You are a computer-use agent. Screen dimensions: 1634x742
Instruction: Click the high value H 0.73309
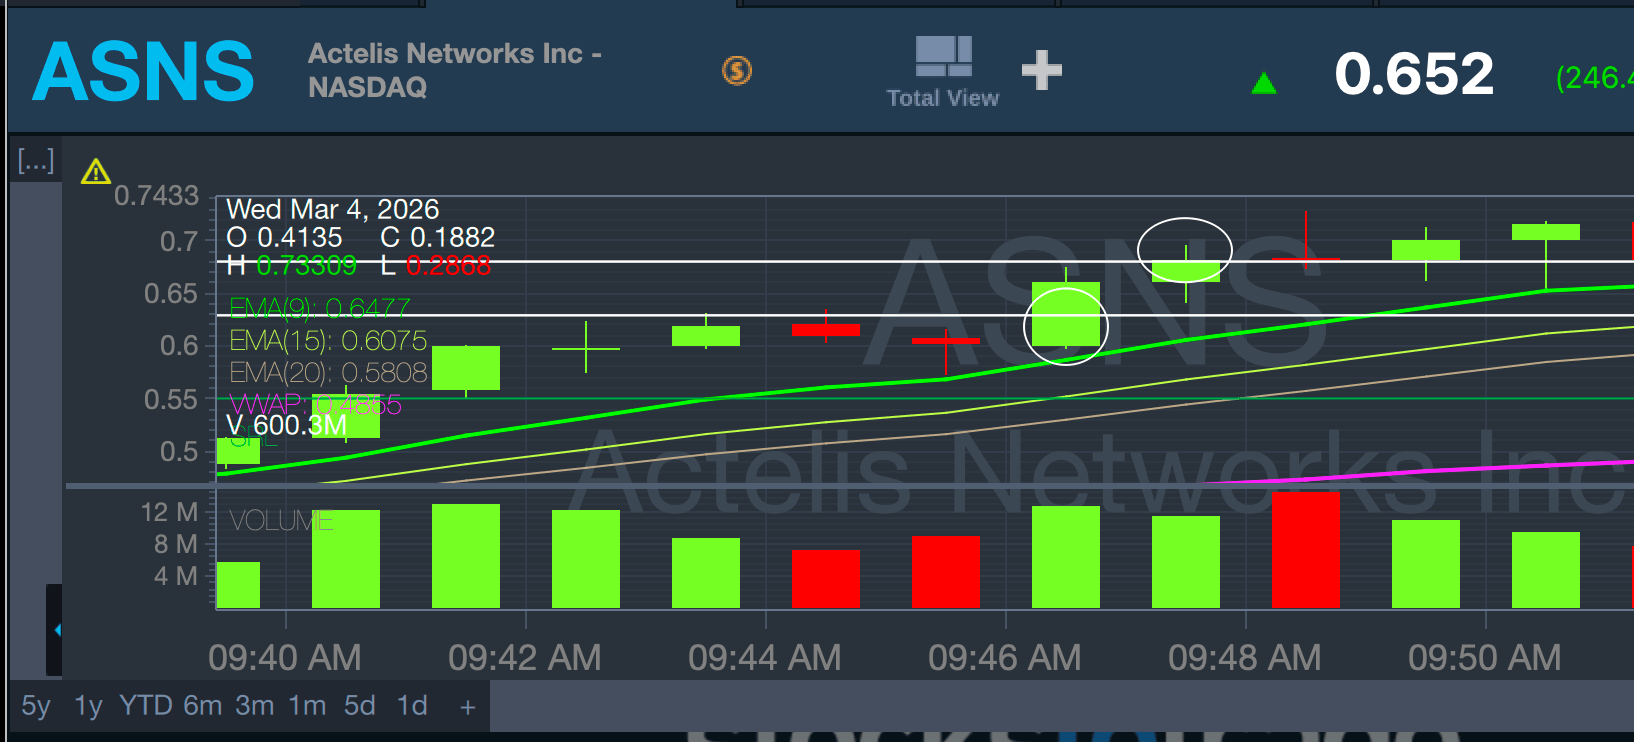(x=291, y=265)
